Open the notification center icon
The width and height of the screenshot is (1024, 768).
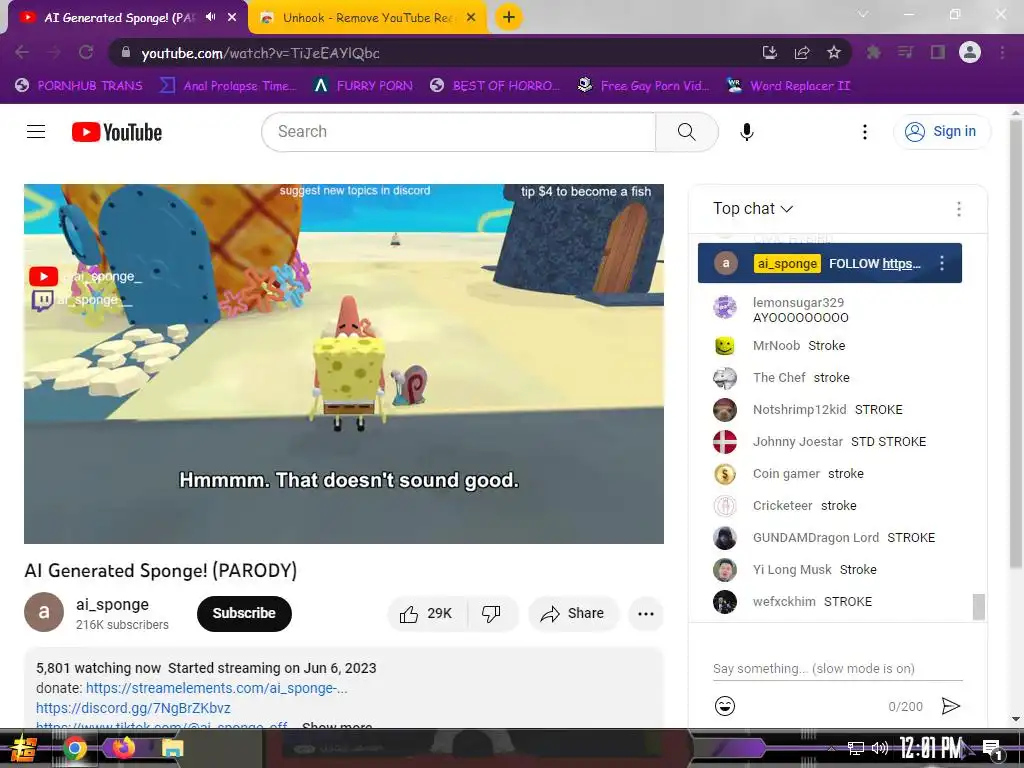(x=993, y=749)
